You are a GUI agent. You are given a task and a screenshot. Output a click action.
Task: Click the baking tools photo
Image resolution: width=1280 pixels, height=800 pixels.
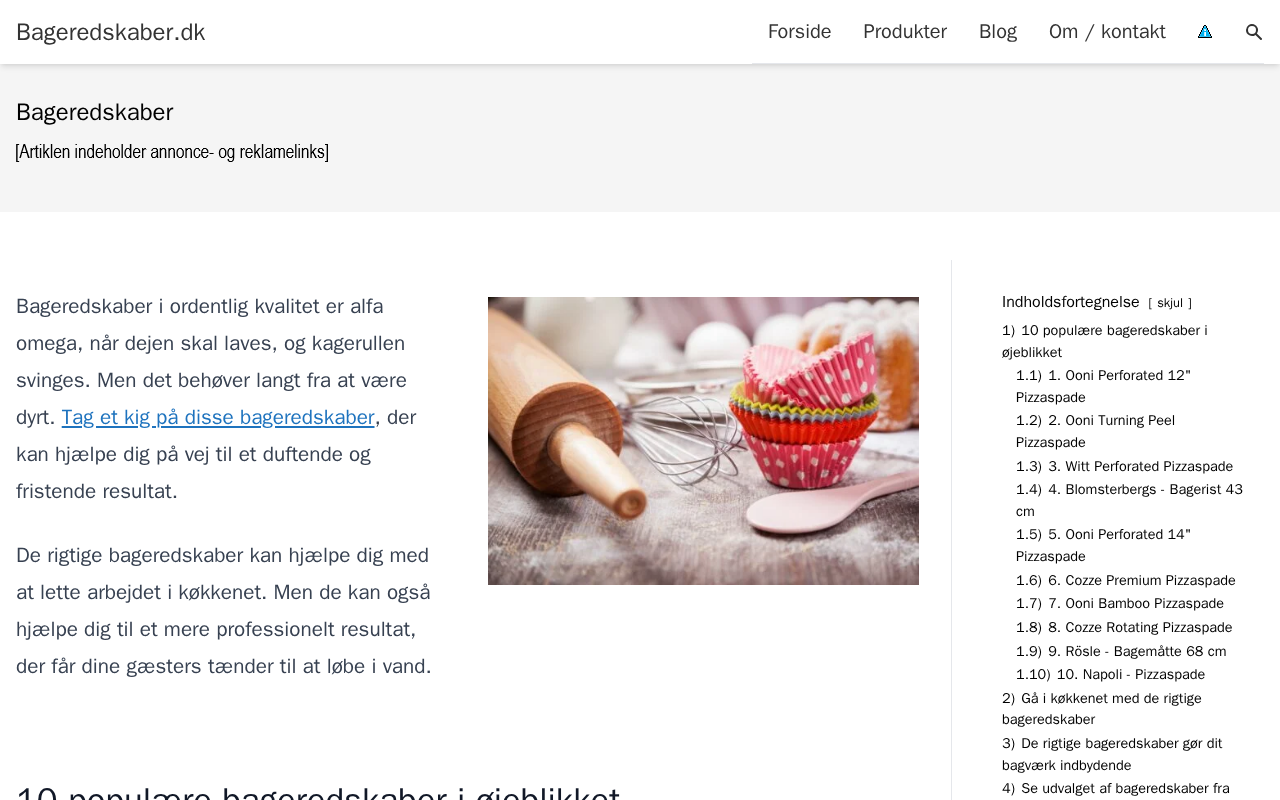click(x=703, y=441)
